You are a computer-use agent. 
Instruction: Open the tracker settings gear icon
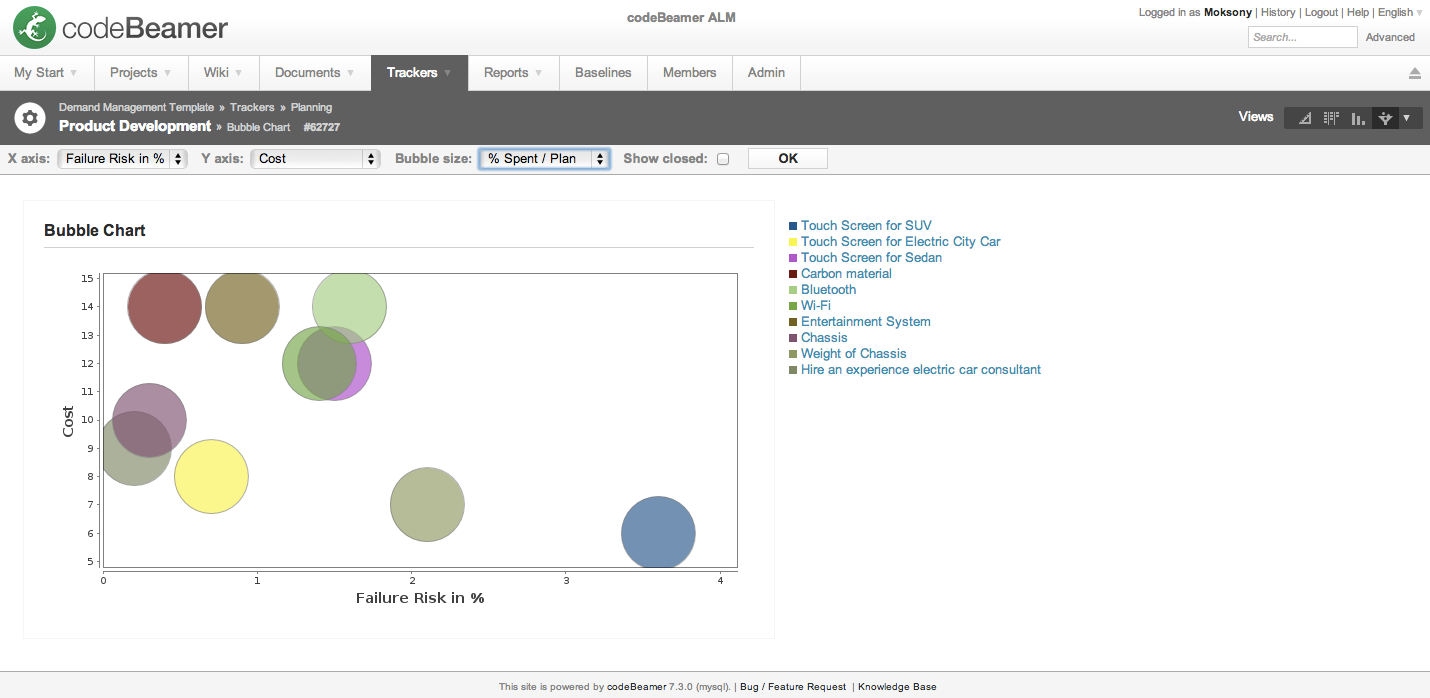click(x=30, y=118)
